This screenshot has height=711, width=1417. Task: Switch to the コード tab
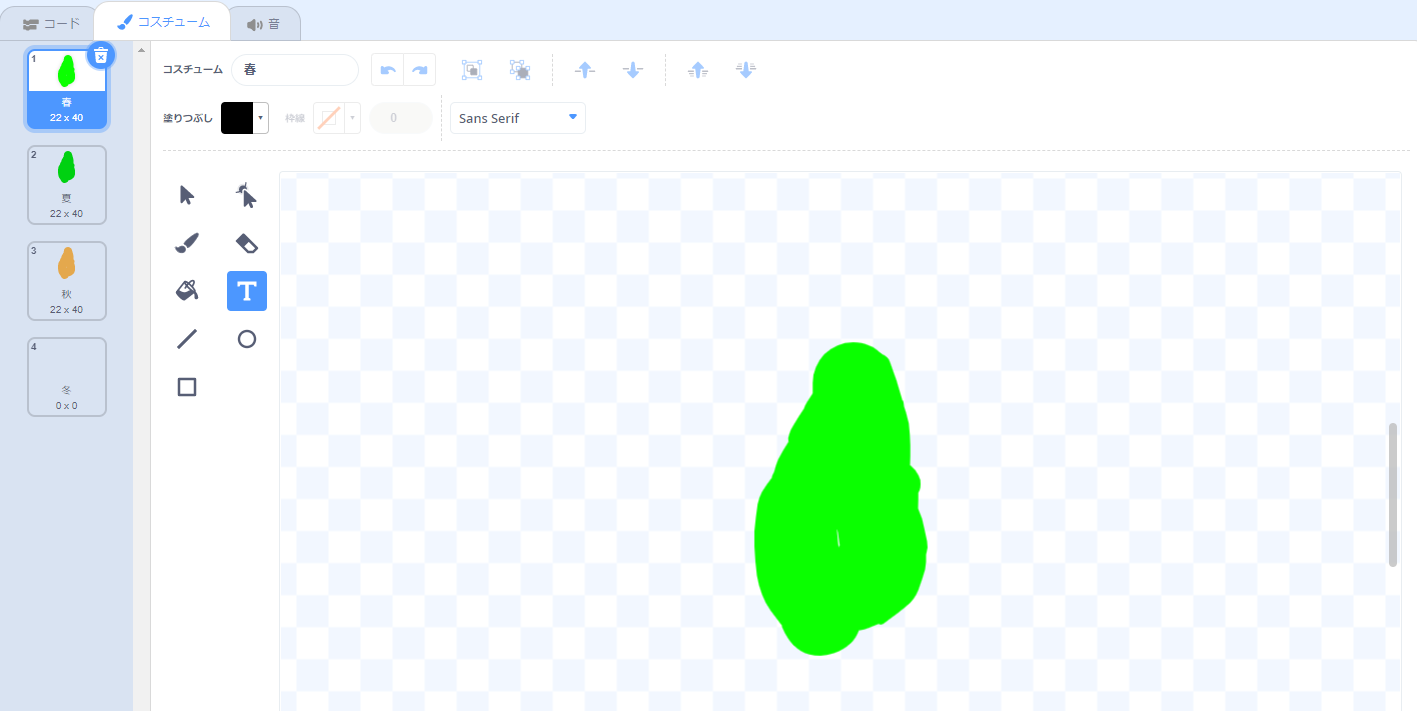(56, 22)
